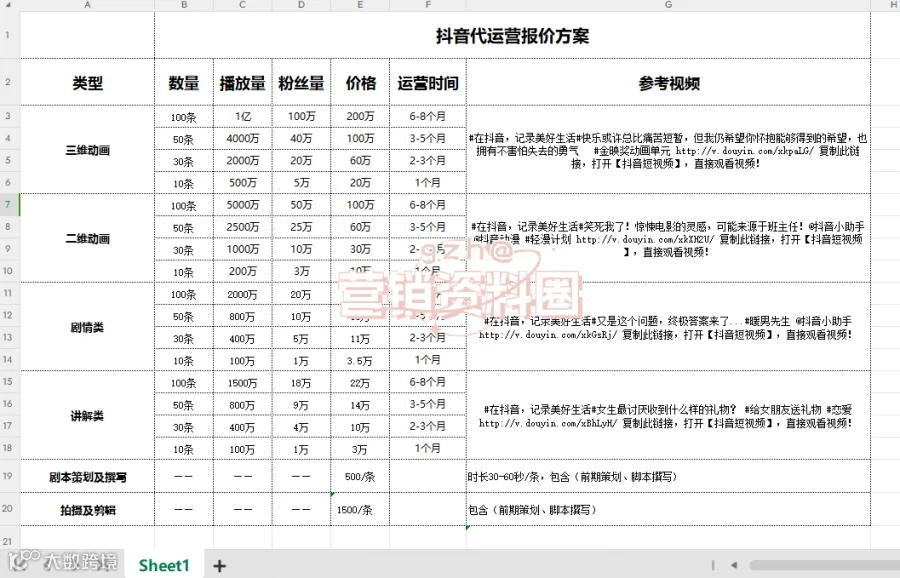Click the horizontal scrollbar track at the bottom

(x=824, y=565)
